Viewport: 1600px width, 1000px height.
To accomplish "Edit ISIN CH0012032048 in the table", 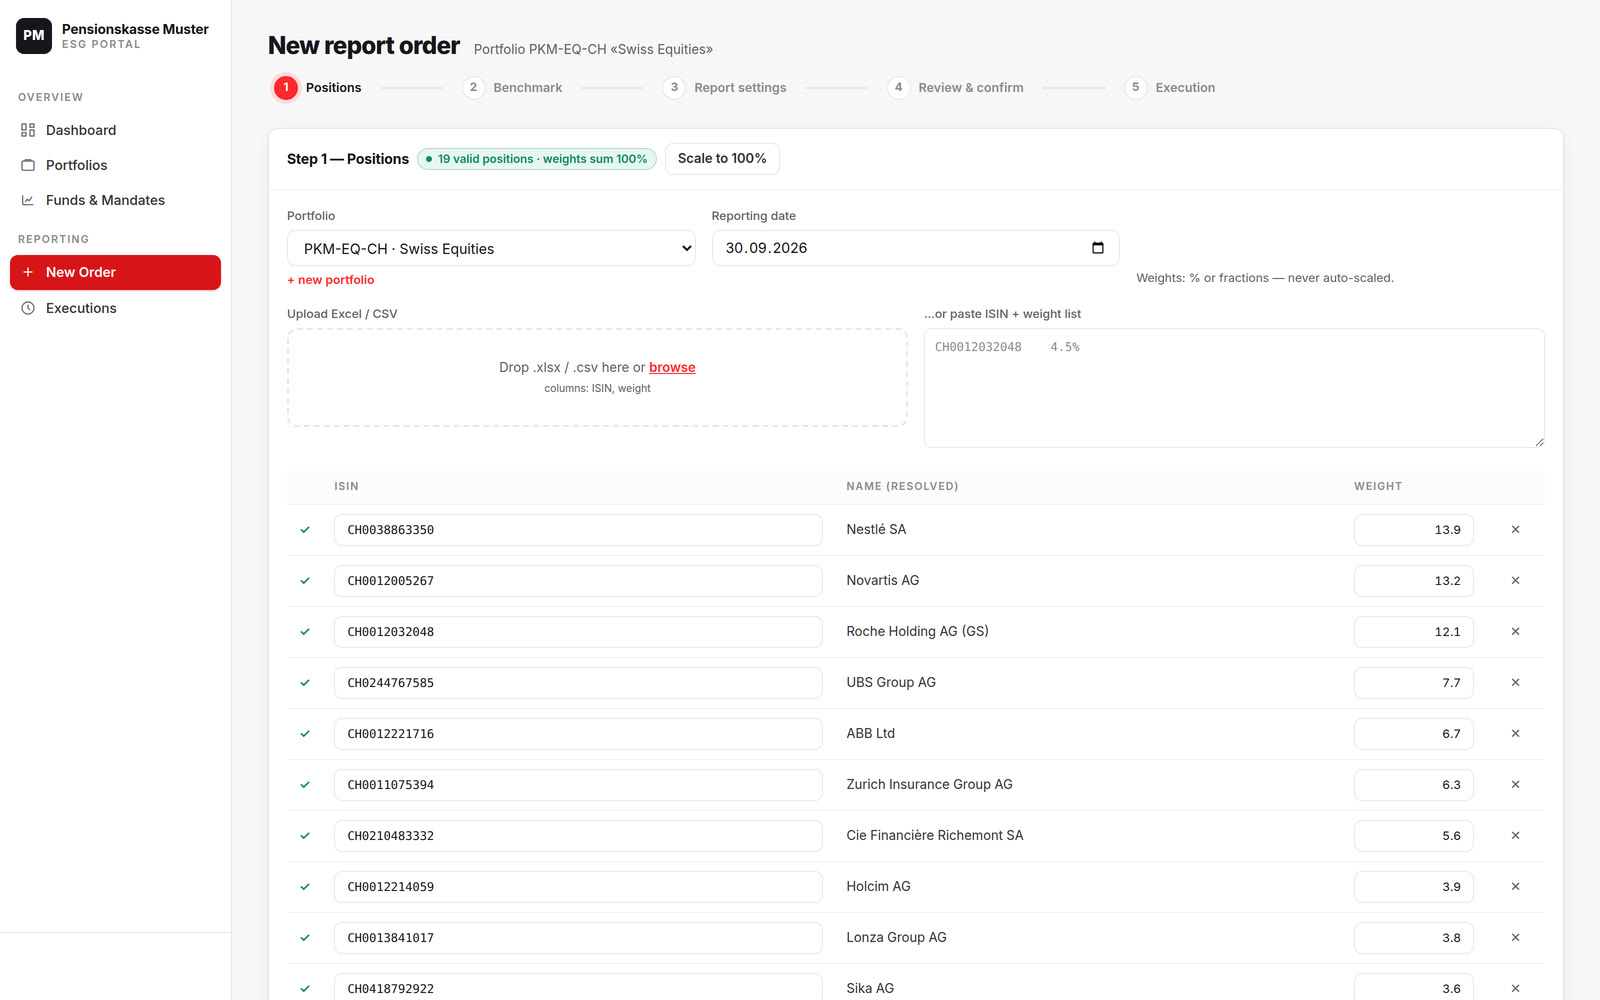I will coord(578,632).
